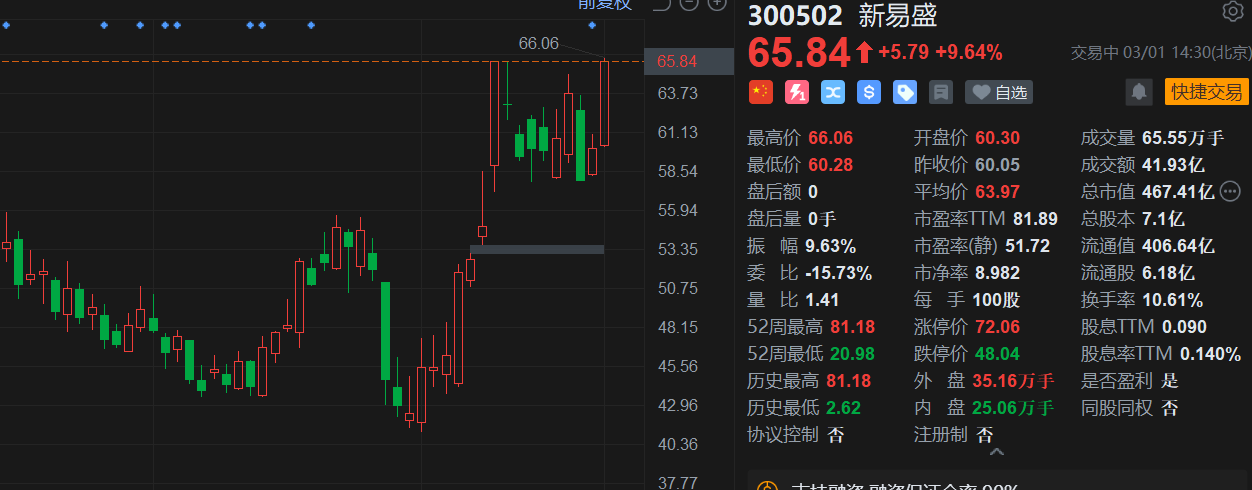Click the 66.06 high price chart label
The height and width of the screenshot is (490, 1252).
[538, 44]
